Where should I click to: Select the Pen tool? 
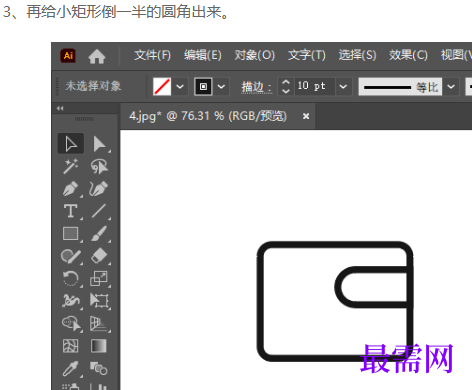pos(71,189)
